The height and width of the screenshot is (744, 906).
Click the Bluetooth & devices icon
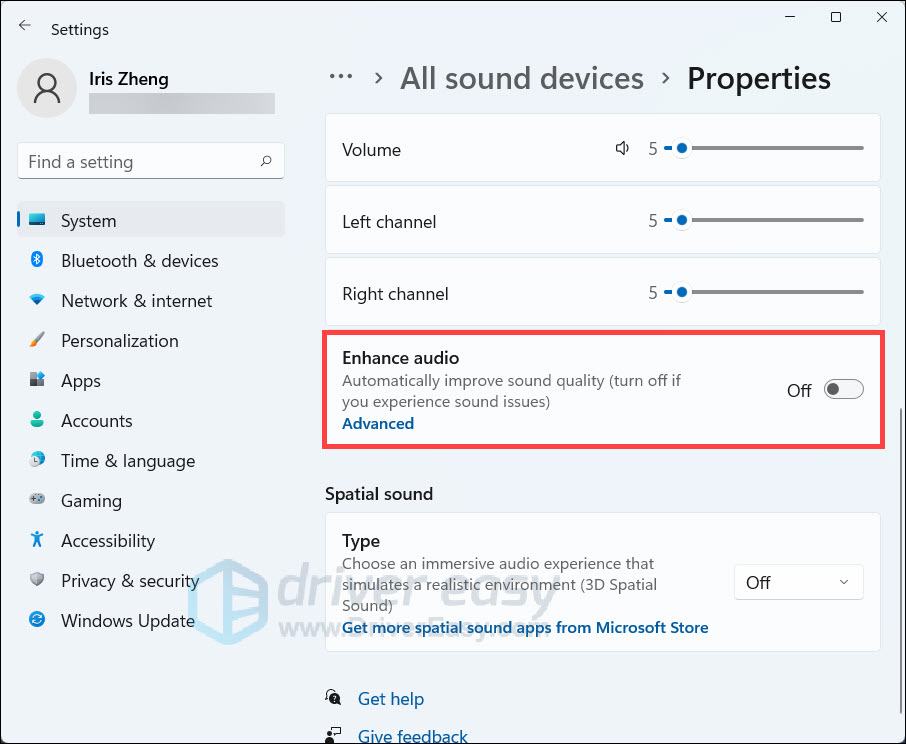click(x=37, y=260)
